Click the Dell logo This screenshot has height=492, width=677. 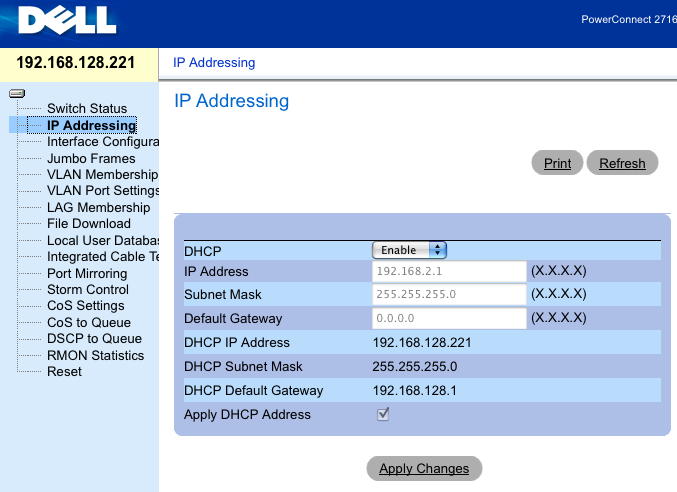(67, 21)
